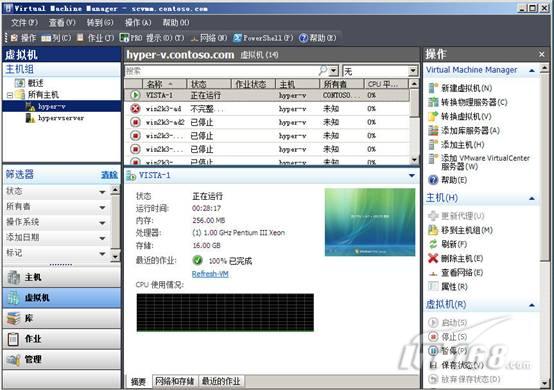The image size is (554, 390).
Task: Collapse the VISTA-1 details pane arrow
Action: [x=412, y=175]
